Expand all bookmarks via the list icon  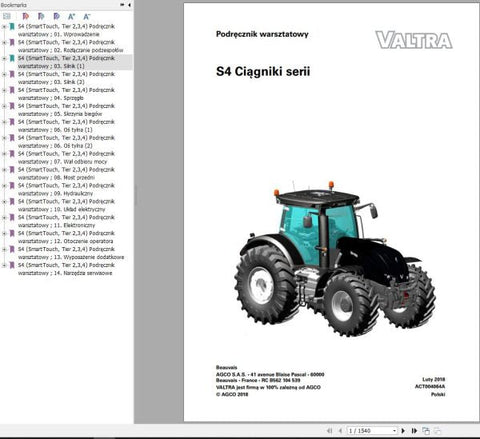click(x=7, y=16)
